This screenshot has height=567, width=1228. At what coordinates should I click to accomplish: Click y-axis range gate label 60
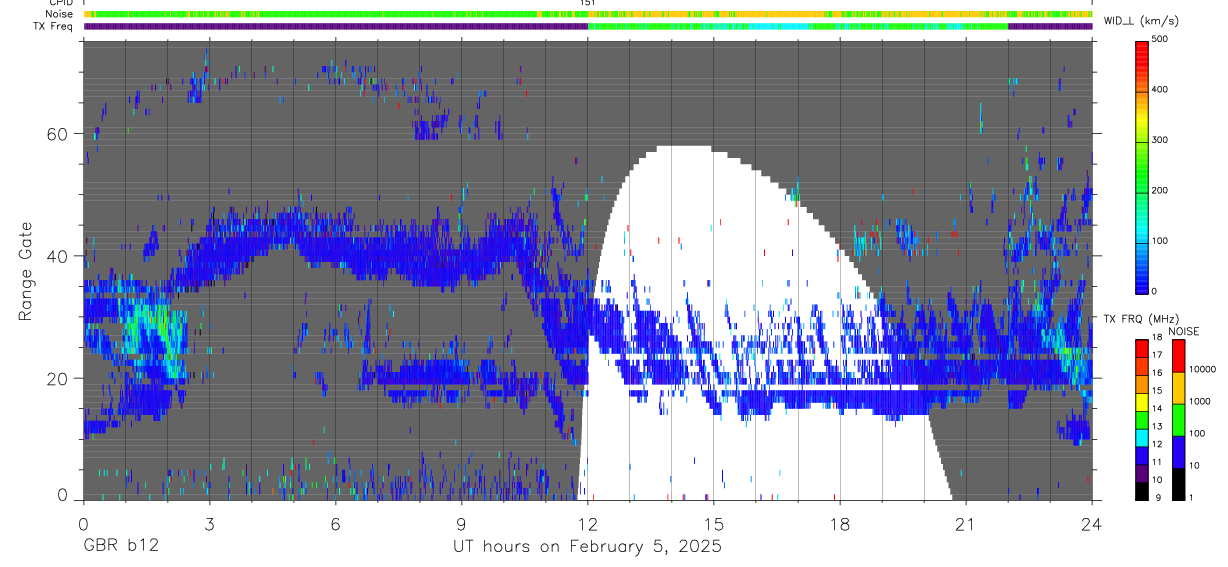coord(58,134)
